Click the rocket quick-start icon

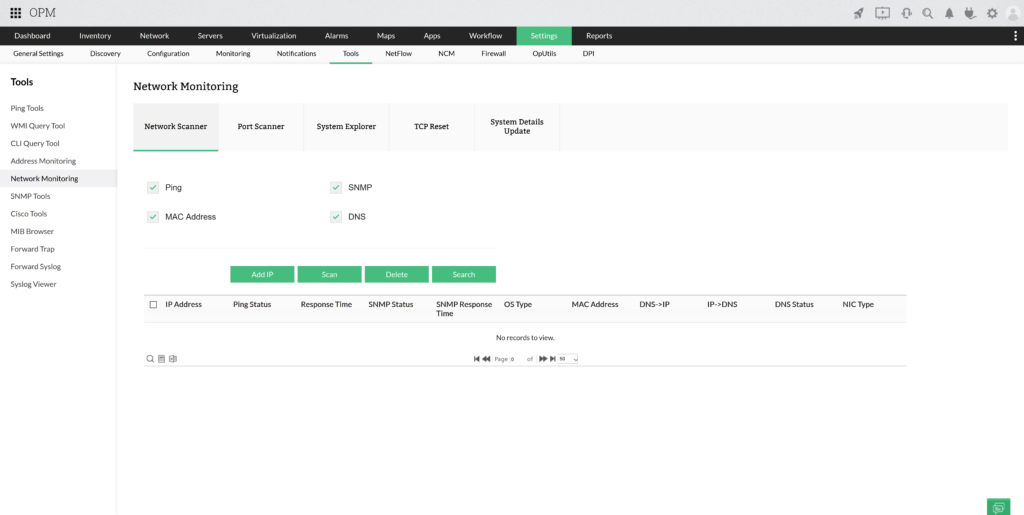[858, 13]
